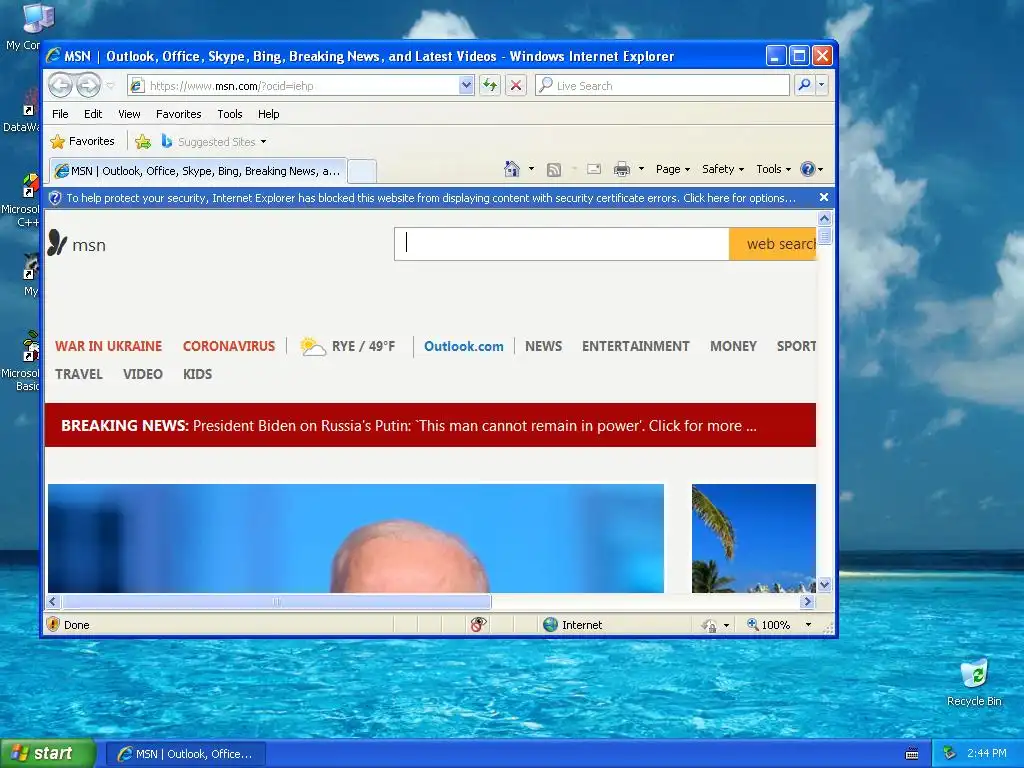Open the Favorites star button
The image size is (1024, 768).
click(83, 141)
